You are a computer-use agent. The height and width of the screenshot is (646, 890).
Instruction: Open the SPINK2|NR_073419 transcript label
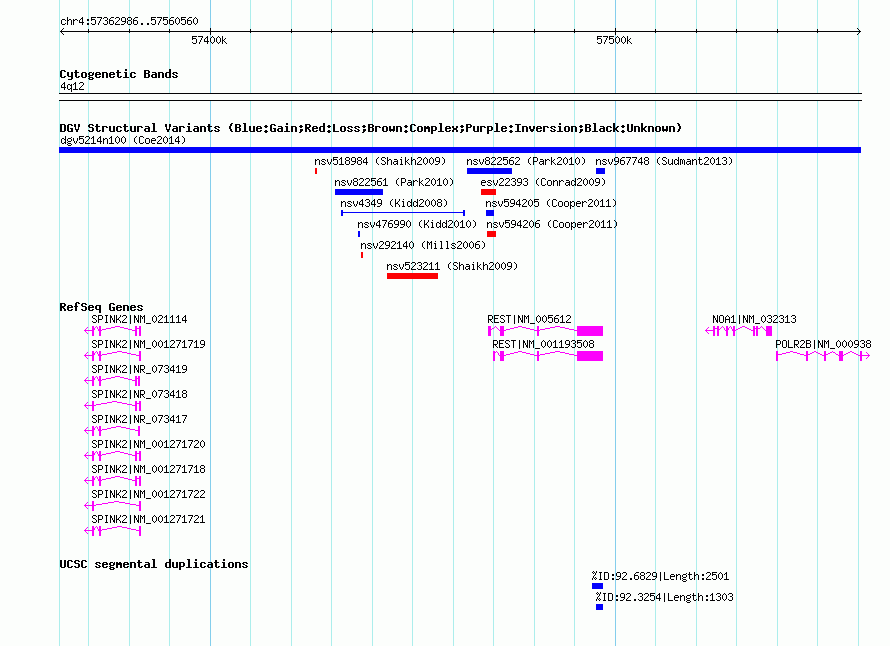pos(139,369)
